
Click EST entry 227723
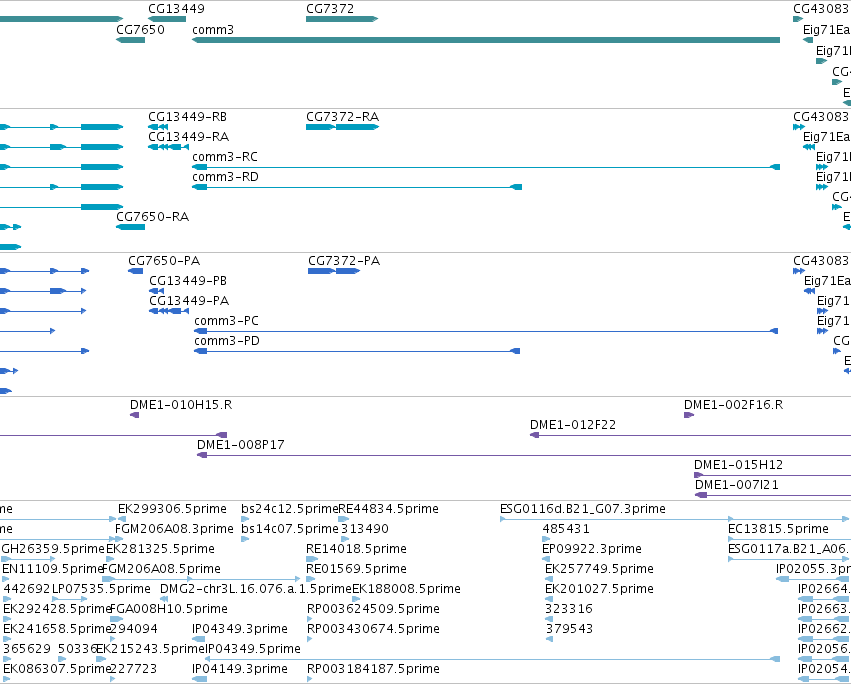(134, 669)
